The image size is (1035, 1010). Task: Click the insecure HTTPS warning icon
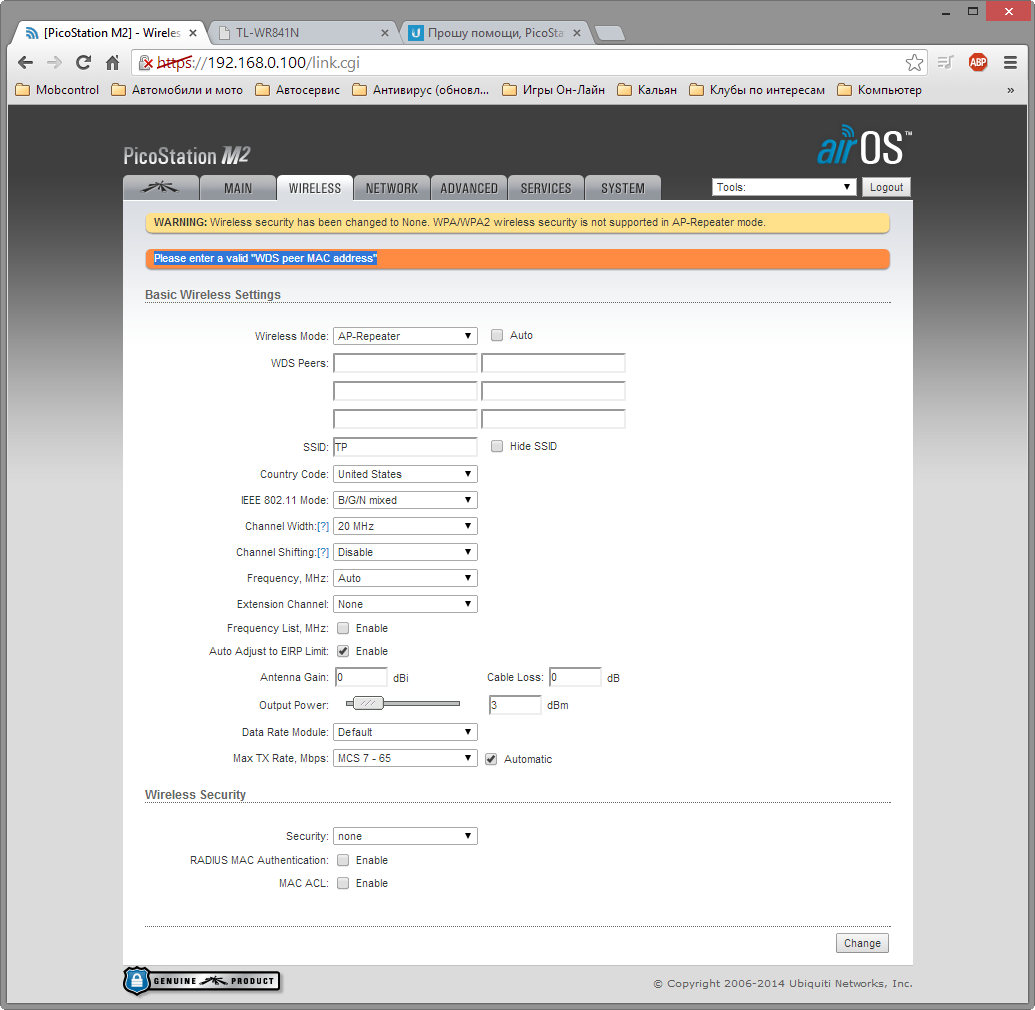pos(146,63)
